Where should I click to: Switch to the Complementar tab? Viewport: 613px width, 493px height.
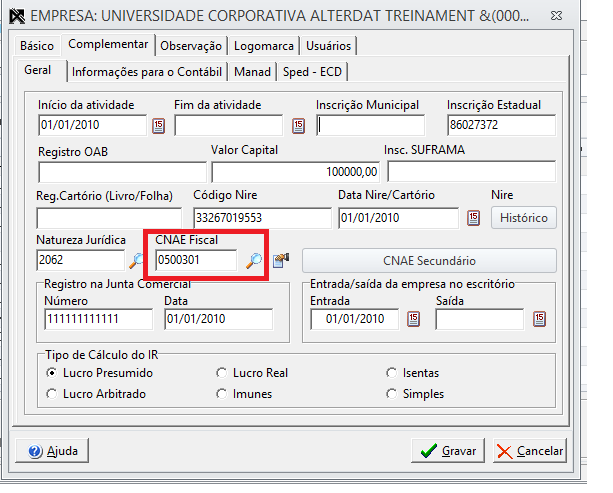point(108,44)
